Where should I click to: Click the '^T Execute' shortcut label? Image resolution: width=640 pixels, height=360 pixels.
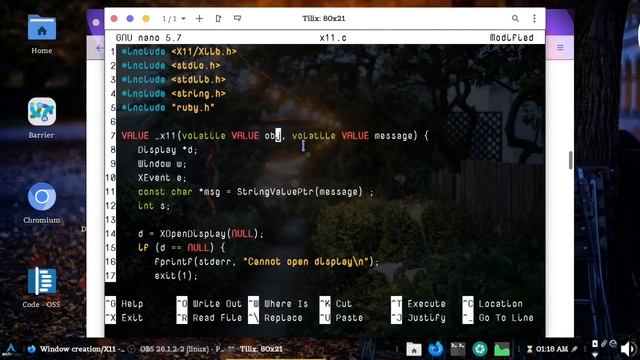point(418,304)
